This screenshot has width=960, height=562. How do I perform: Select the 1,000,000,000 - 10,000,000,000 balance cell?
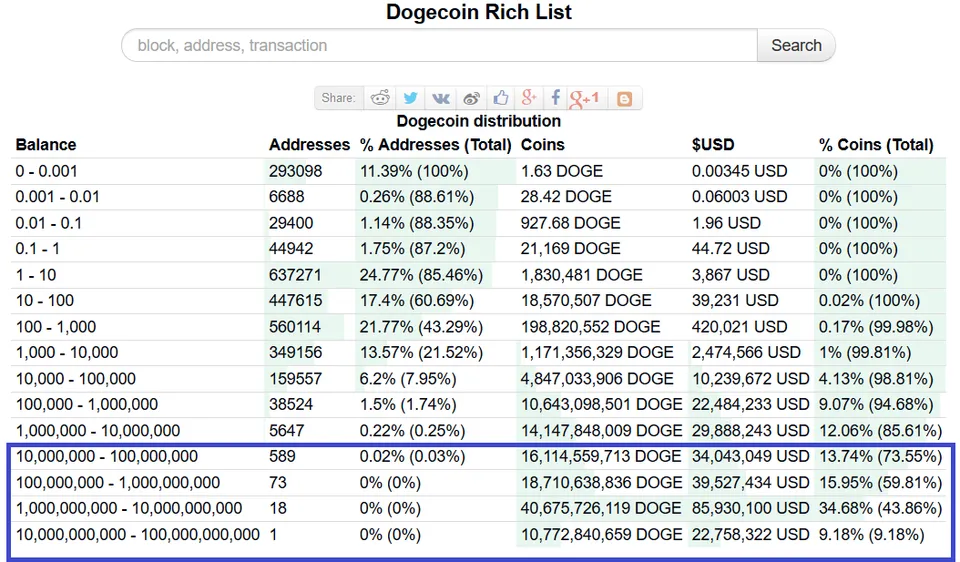click(129, 509)
